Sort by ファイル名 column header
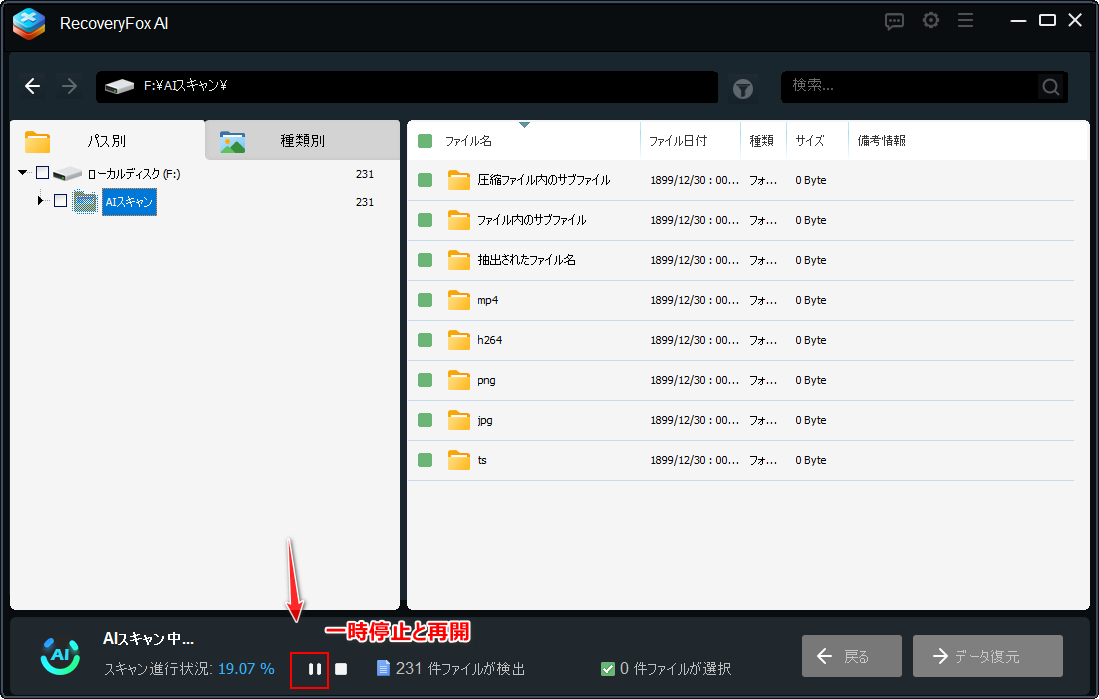1099x699 pixels. tap(524, 141)
